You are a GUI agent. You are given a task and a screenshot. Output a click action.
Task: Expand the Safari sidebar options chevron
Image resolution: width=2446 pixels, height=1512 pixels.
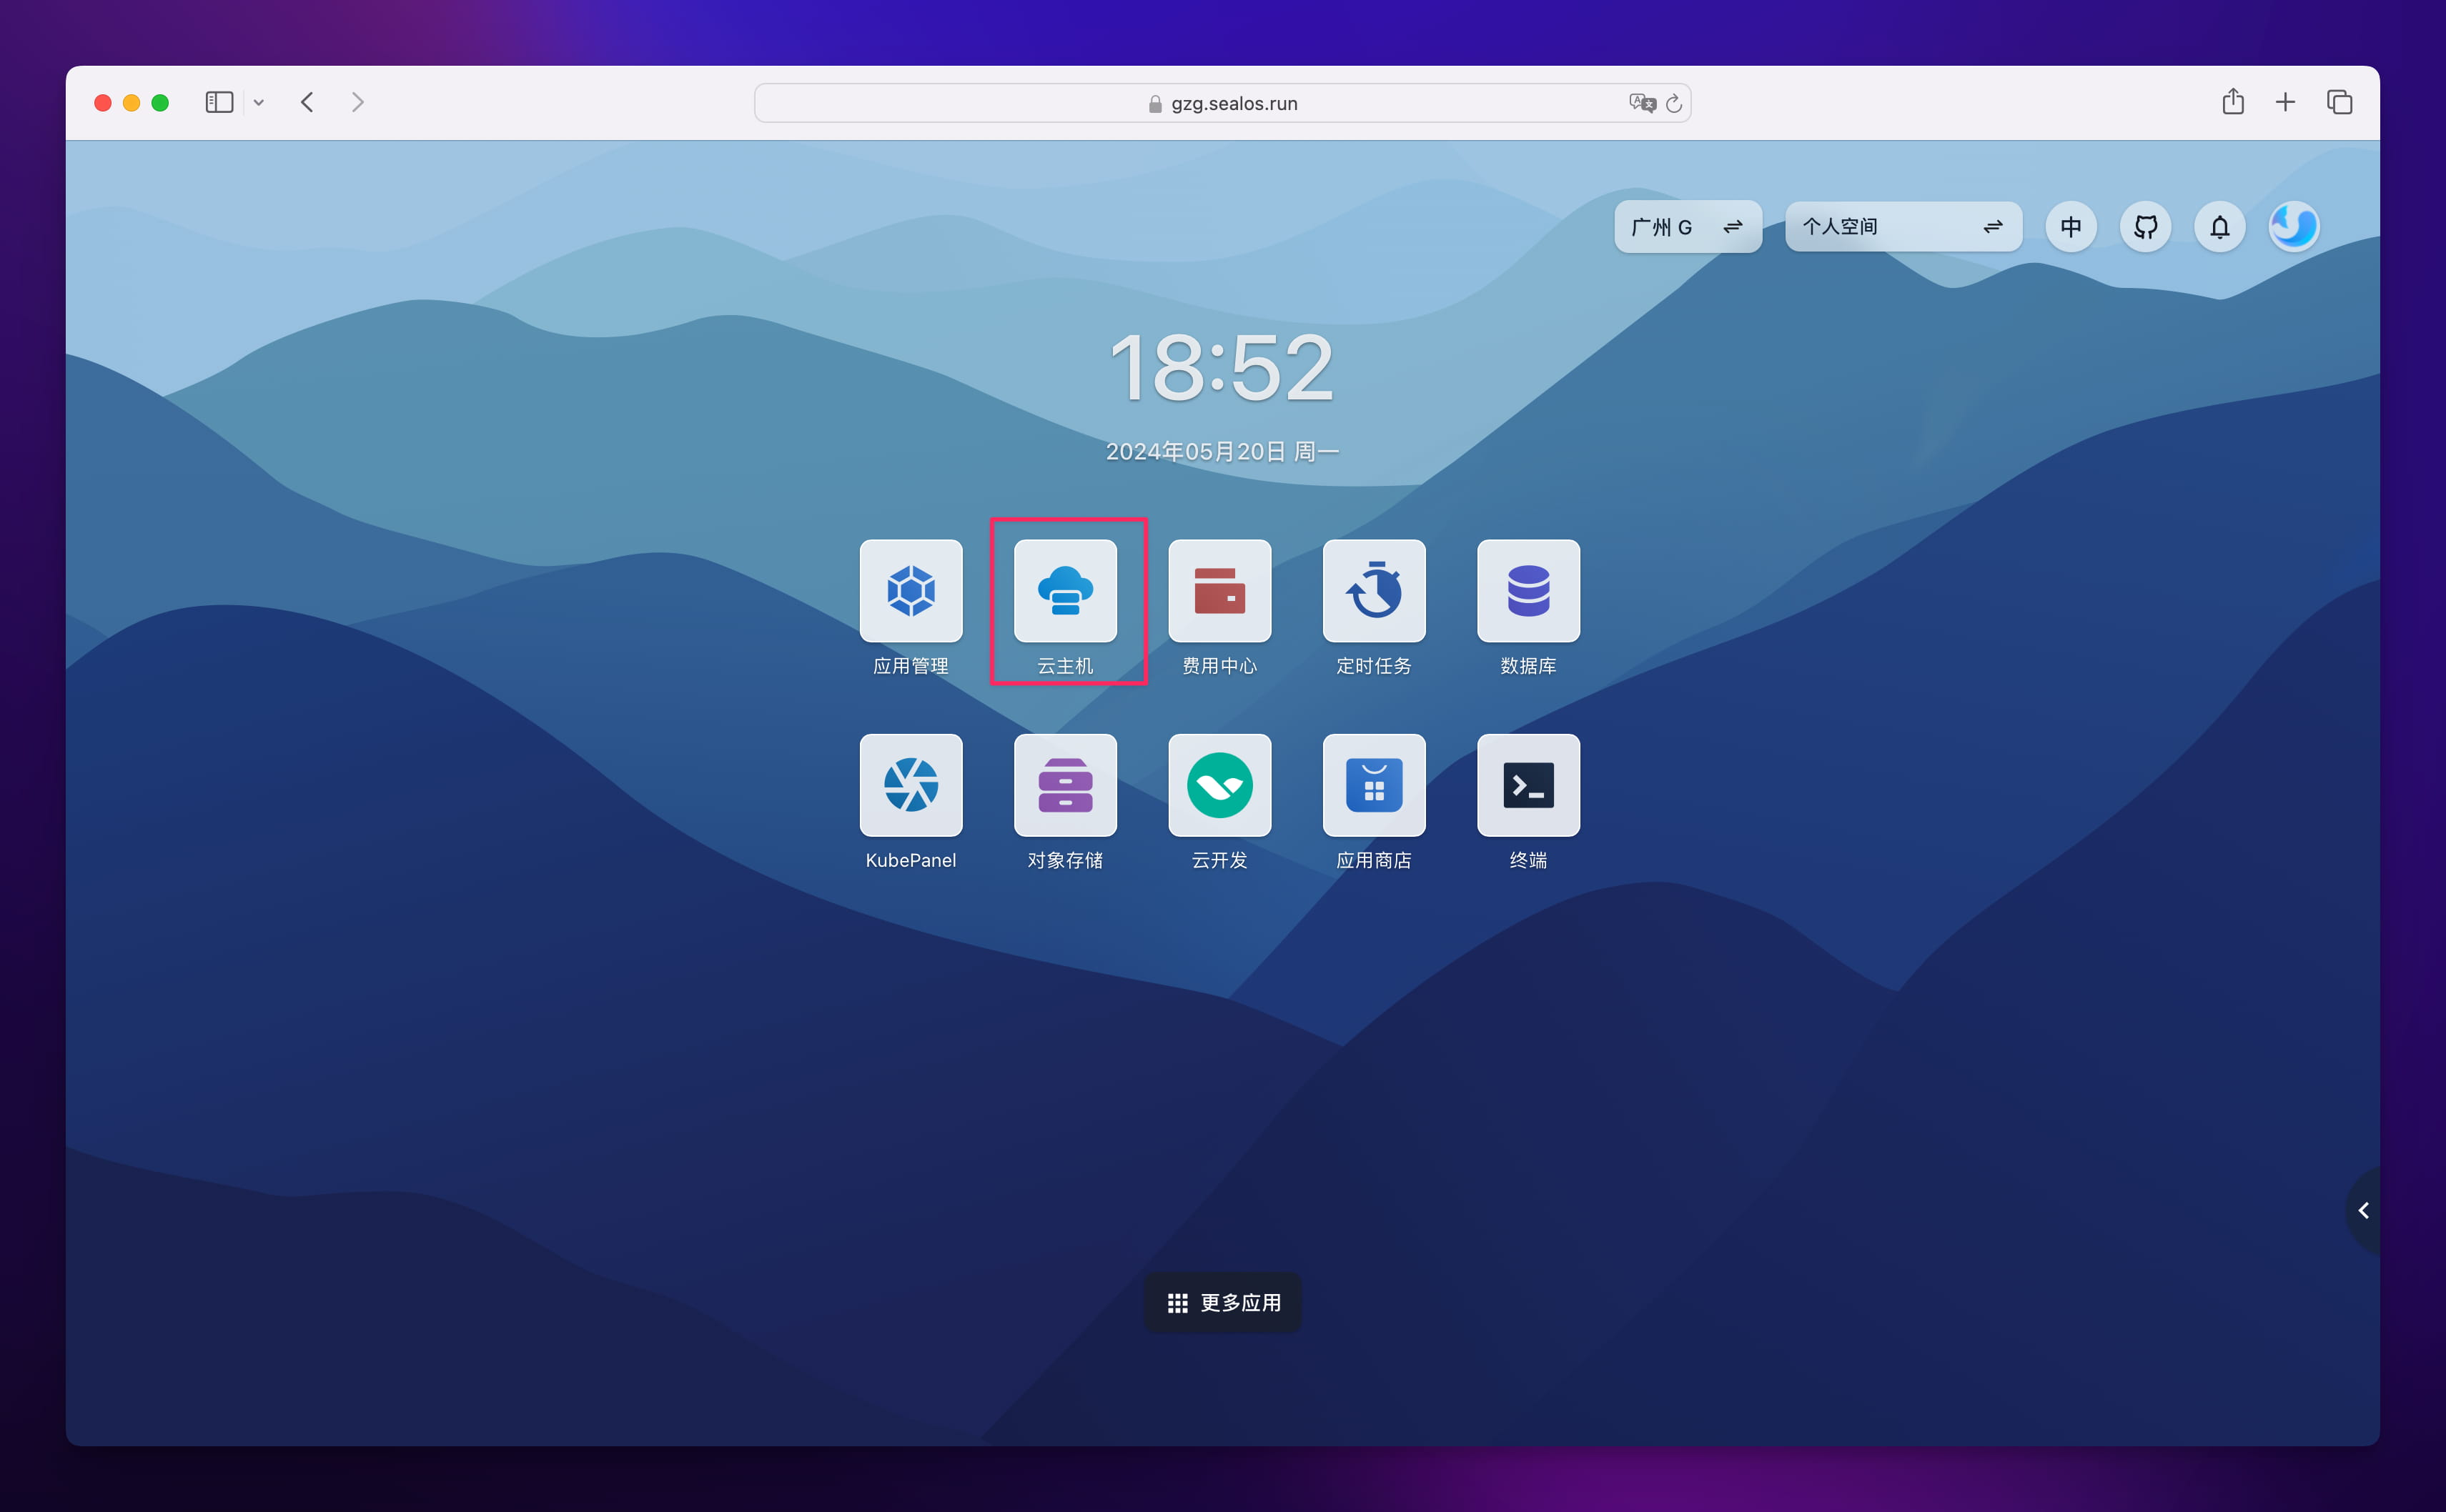[x=259, y=103]
